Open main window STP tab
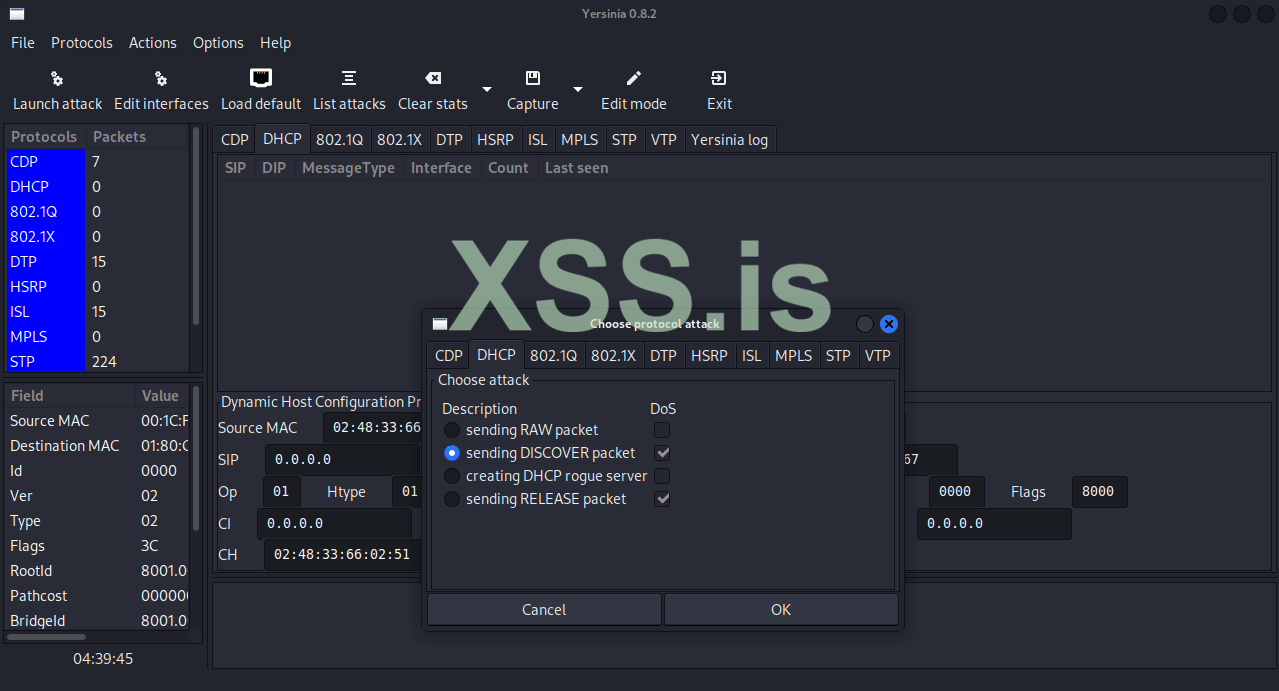The width and height of the screenshot is (1279, 691). pyautogui.click(x=624, y=139)
